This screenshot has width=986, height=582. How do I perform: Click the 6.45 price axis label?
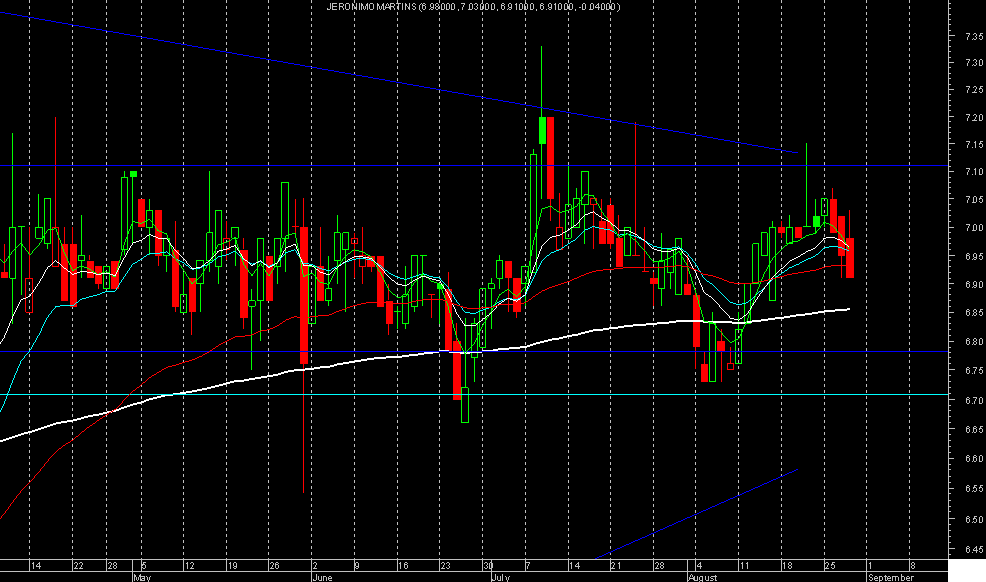[974, 549]
